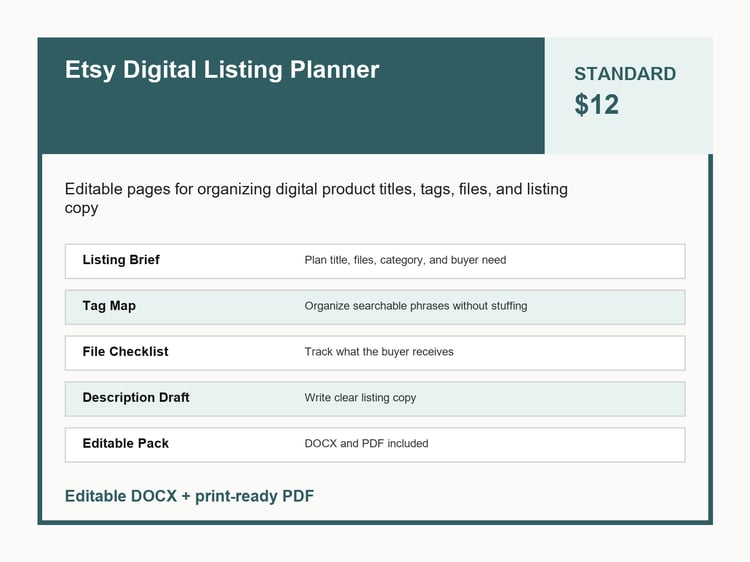Select the Description Draft row
The image size is (750, 562).
click(375, 399)
